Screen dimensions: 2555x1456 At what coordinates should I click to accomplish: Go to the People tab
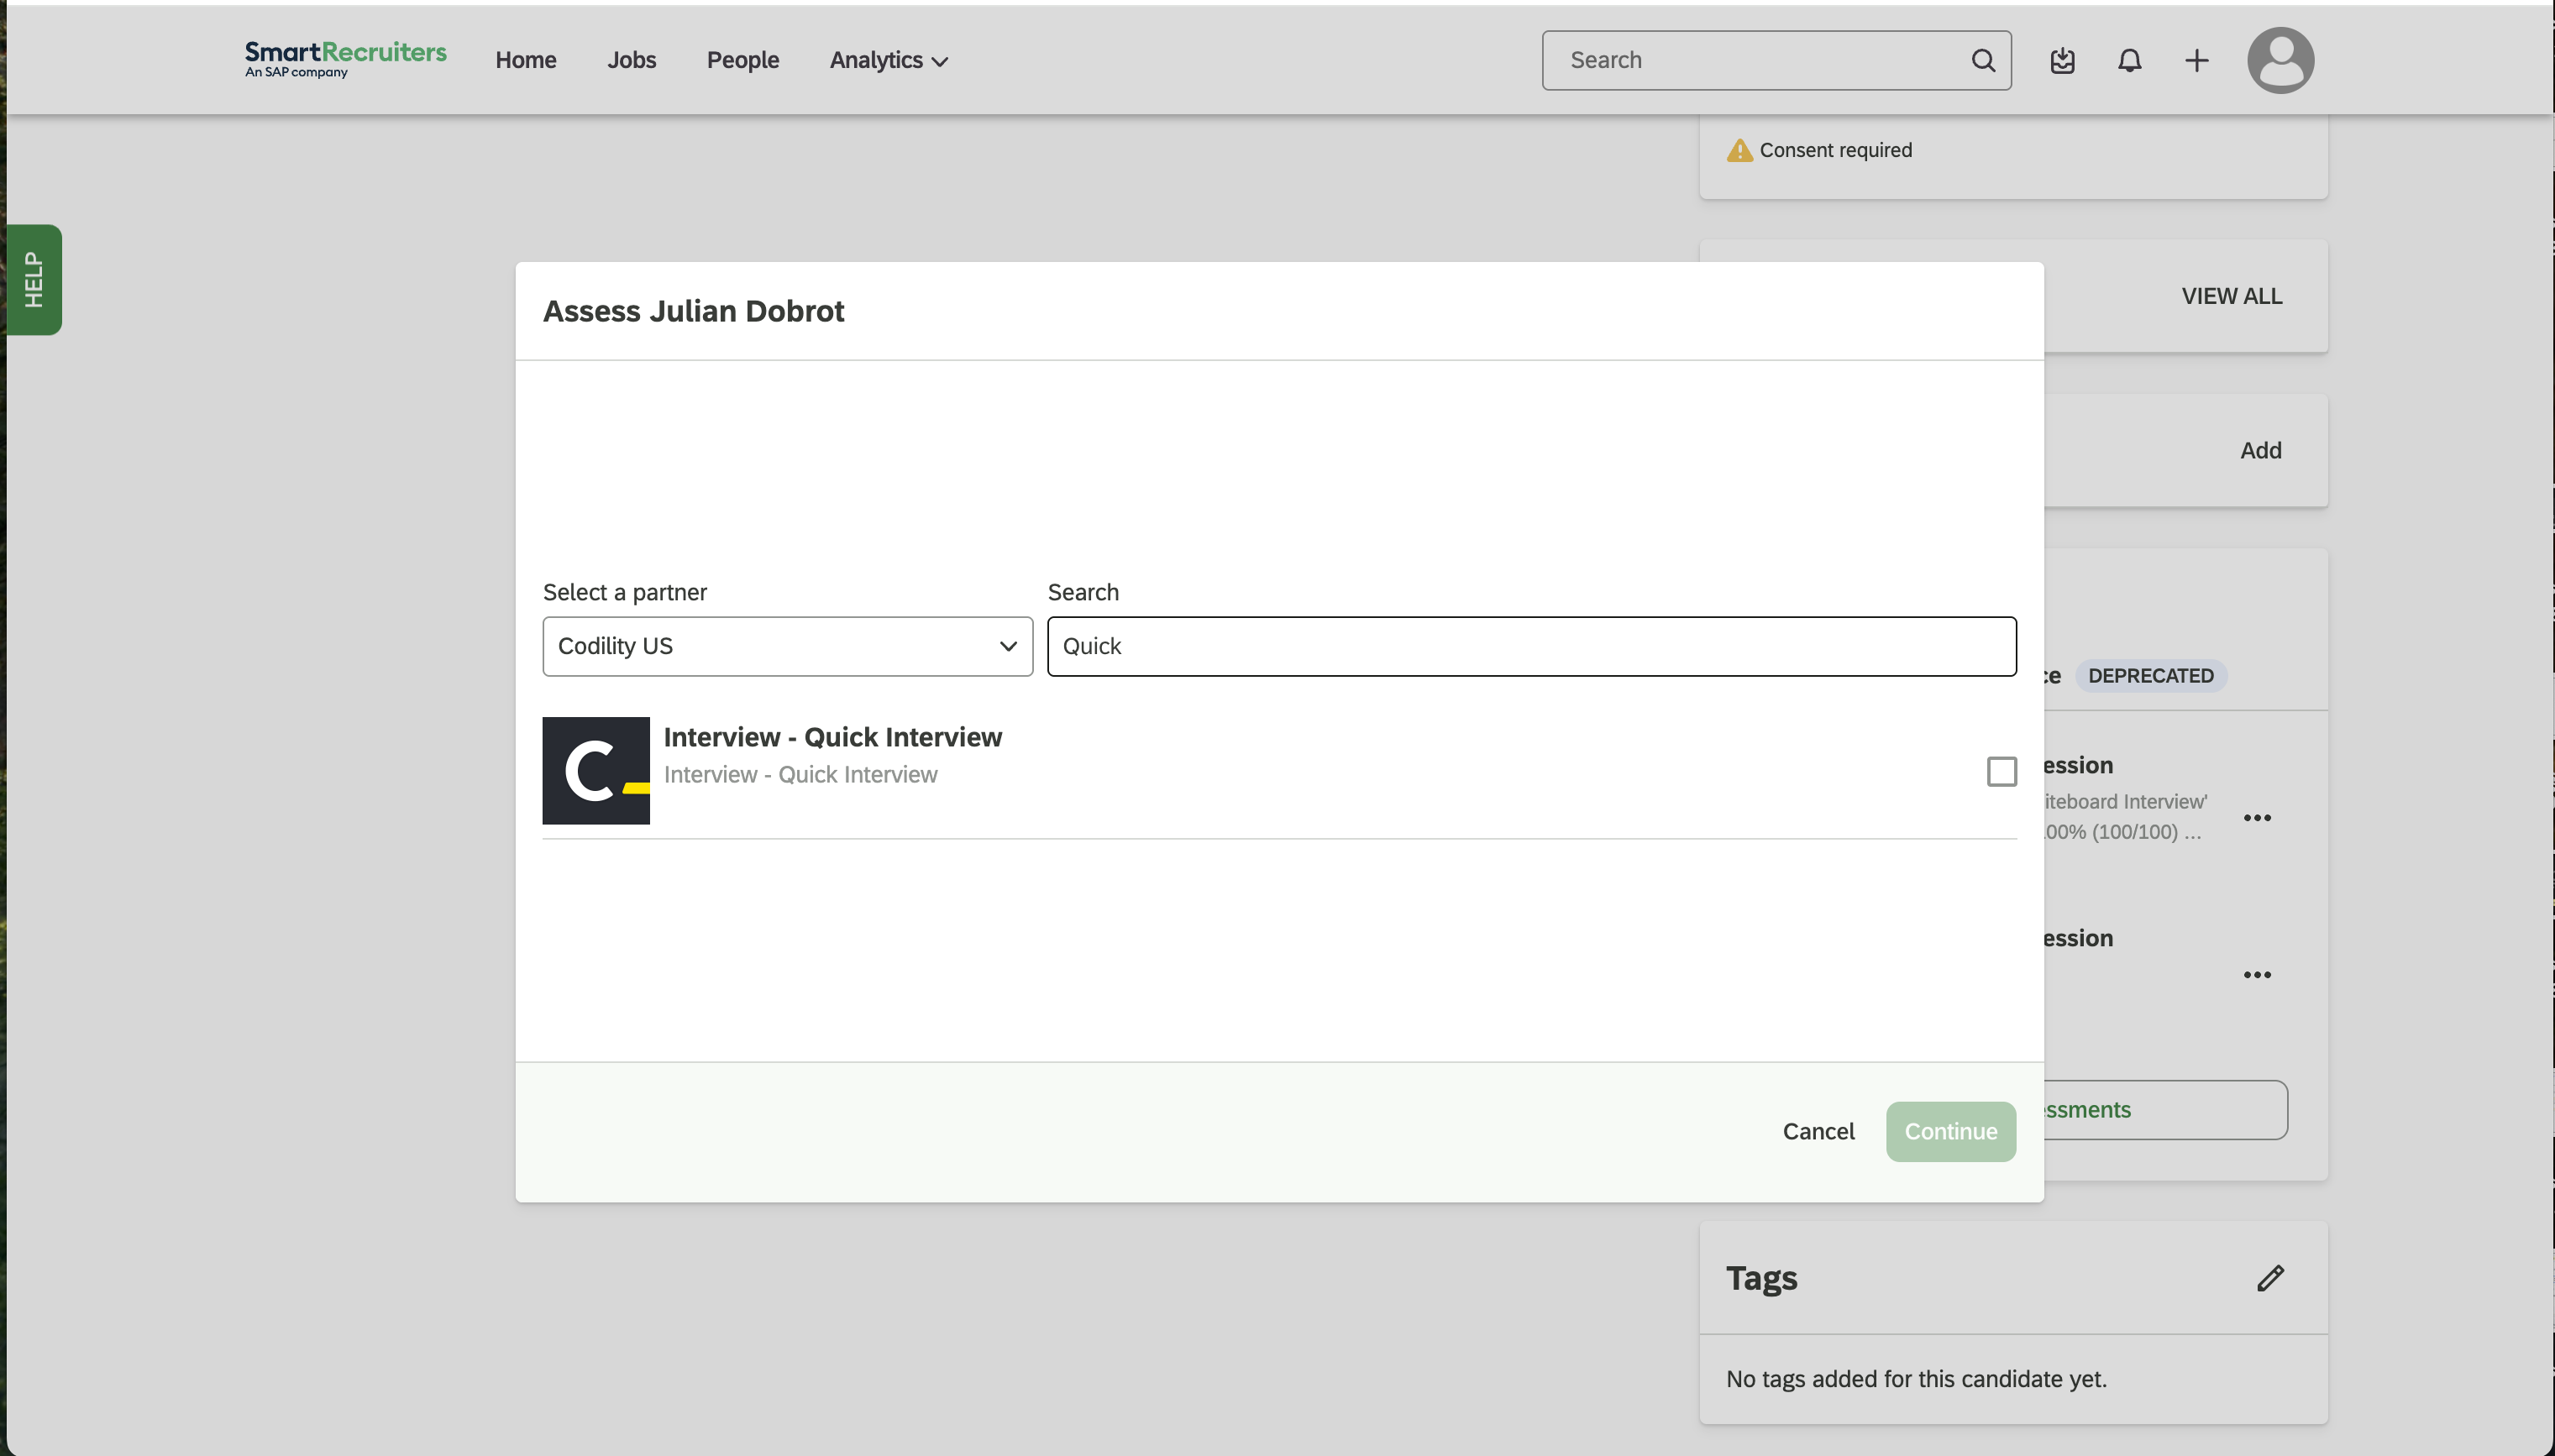click(743, 60)
